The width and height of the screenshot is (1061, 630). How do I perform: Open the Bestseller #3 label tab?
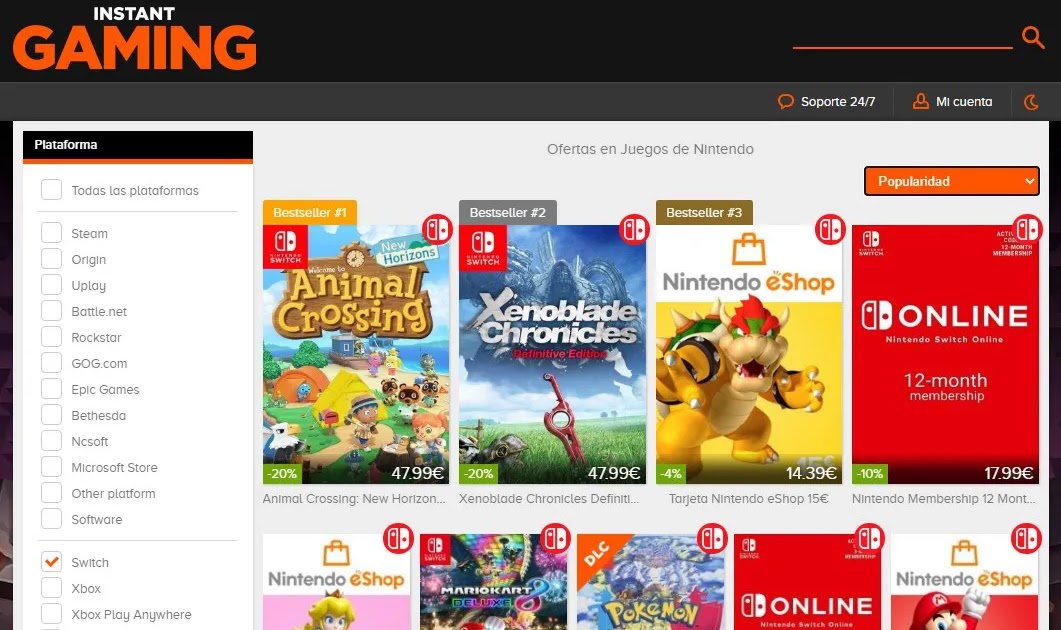click(x=704, y=212)
